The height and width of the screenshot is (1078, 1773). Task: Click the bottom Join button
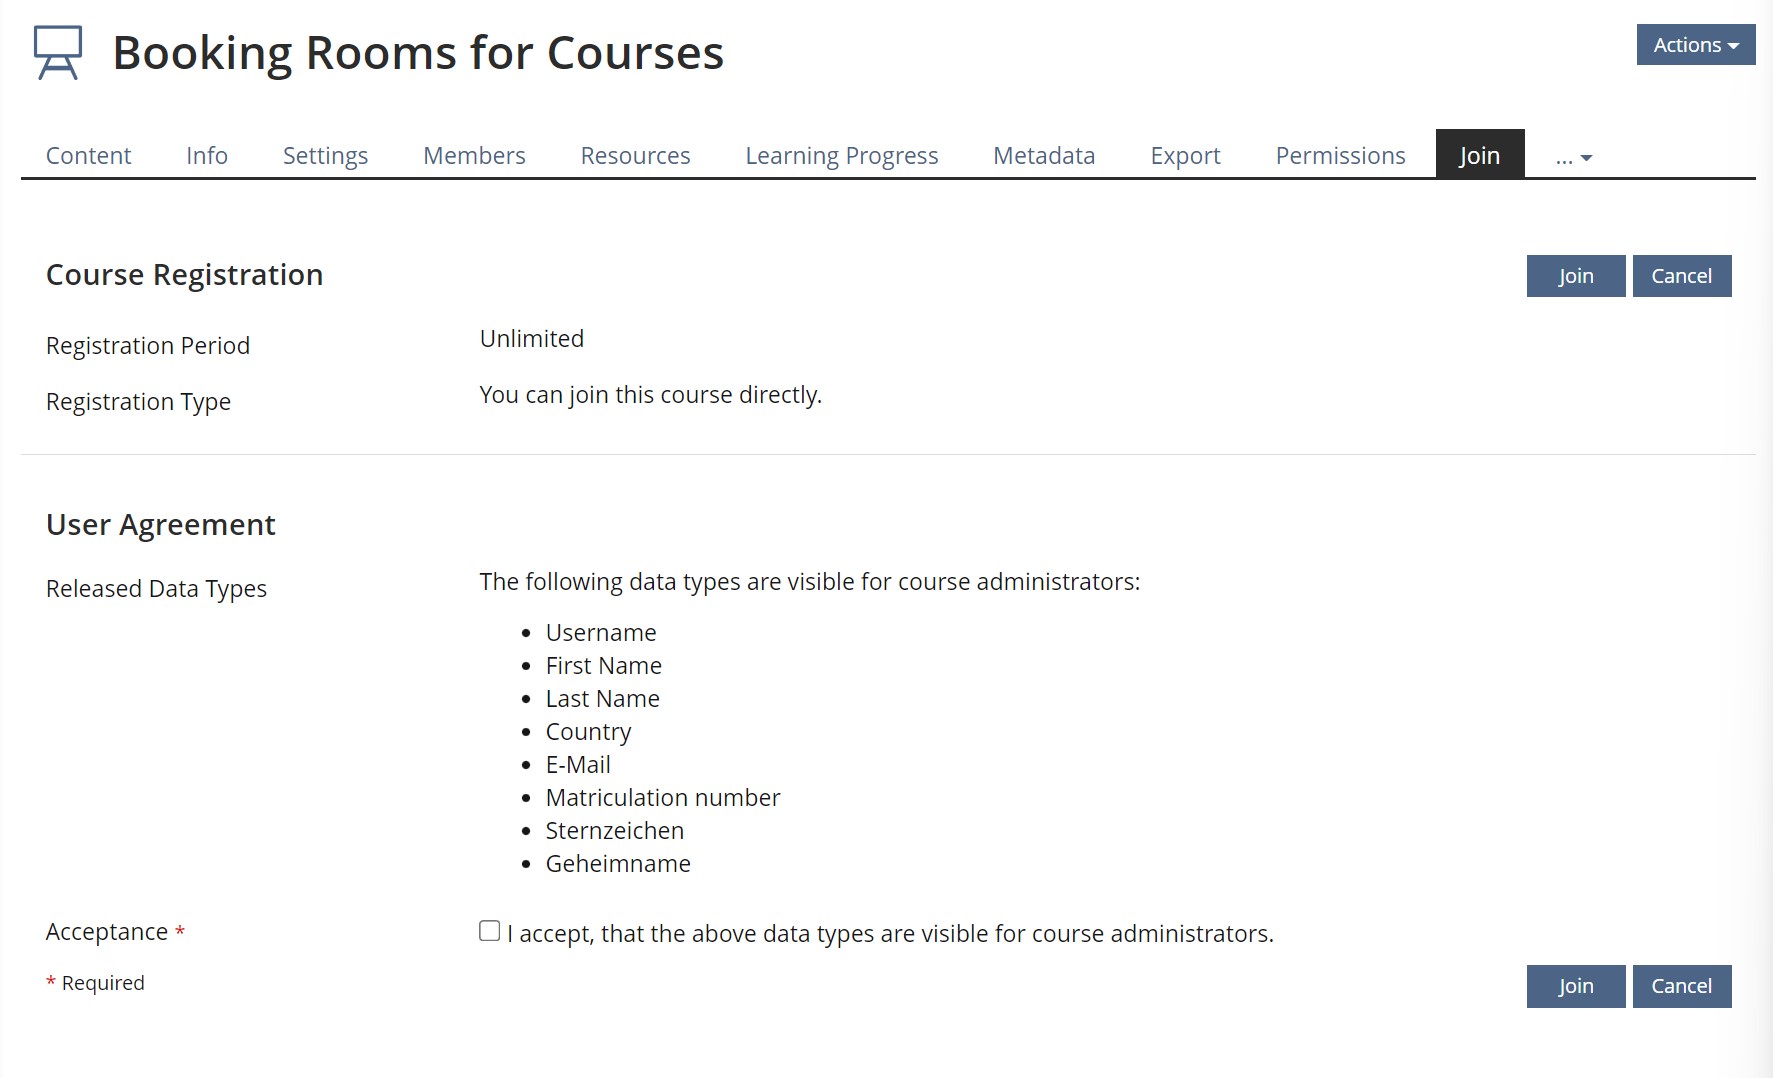[x=1575, y=986]
